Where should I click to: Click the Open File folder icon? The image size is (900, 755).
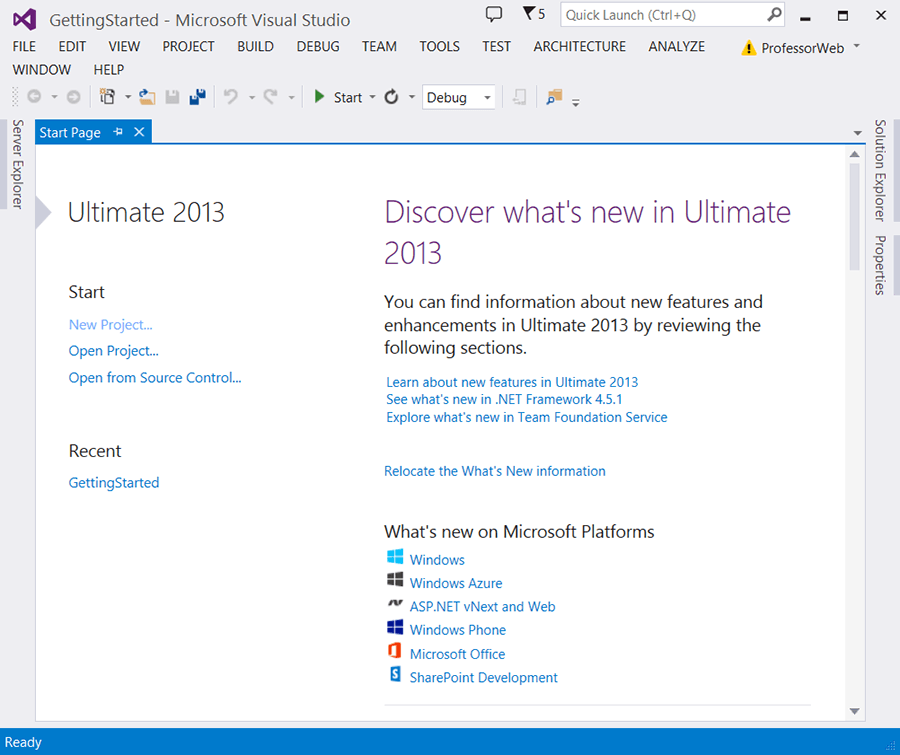[148, 97]
